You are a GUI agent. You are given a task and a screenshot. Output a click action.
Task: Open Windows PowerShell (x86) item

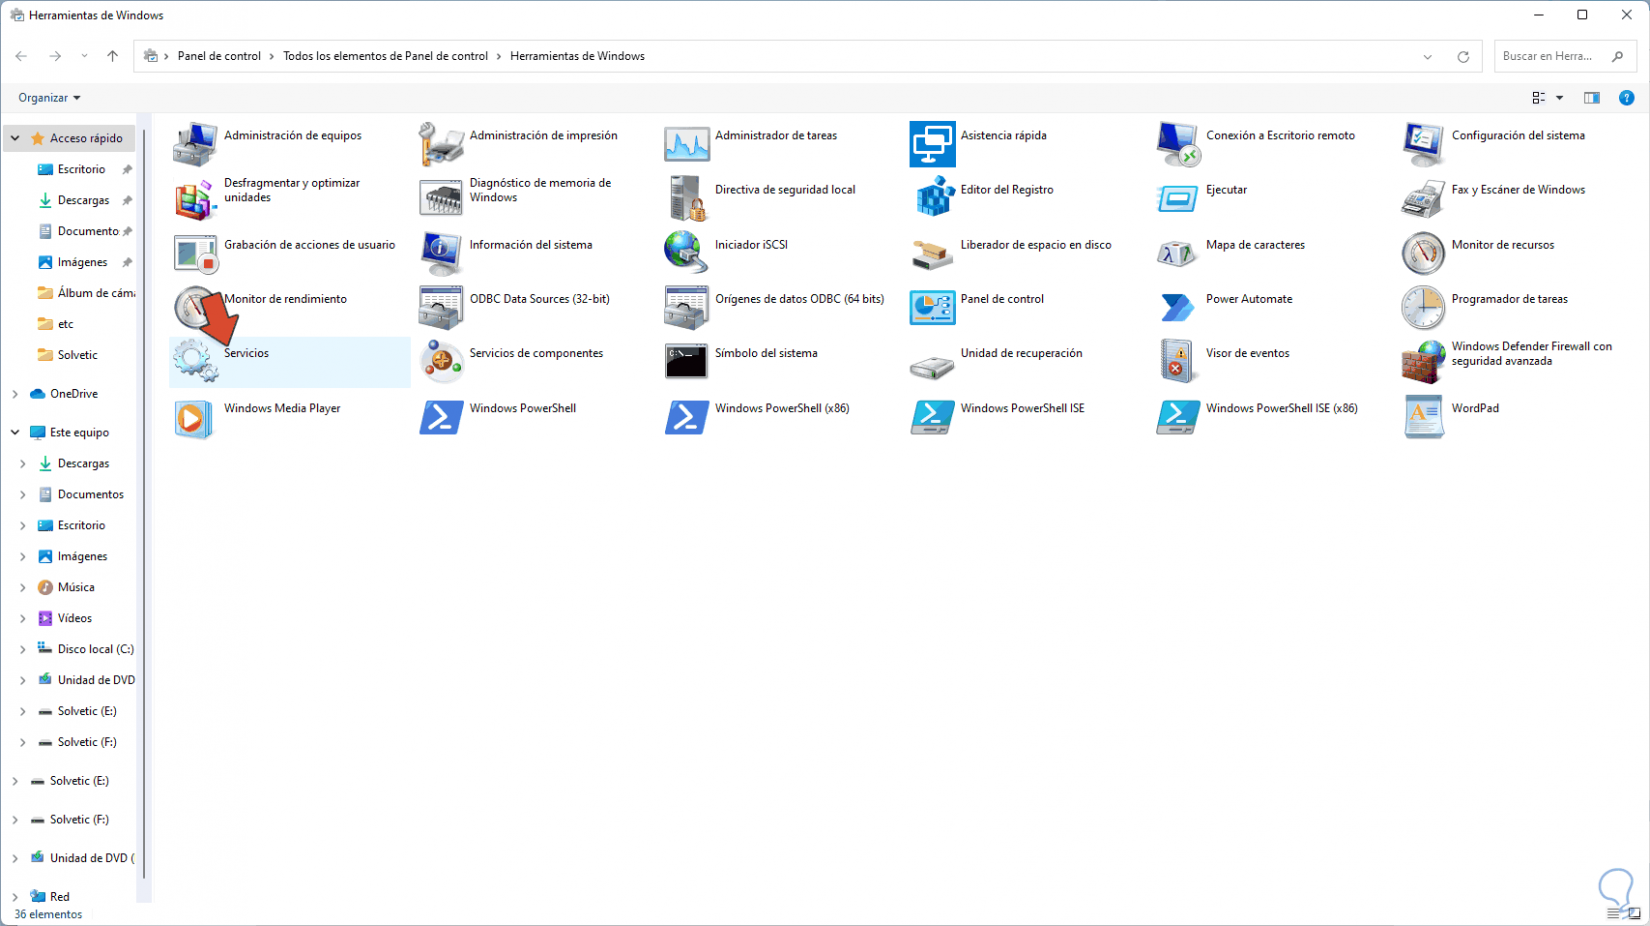coord(782,408)
